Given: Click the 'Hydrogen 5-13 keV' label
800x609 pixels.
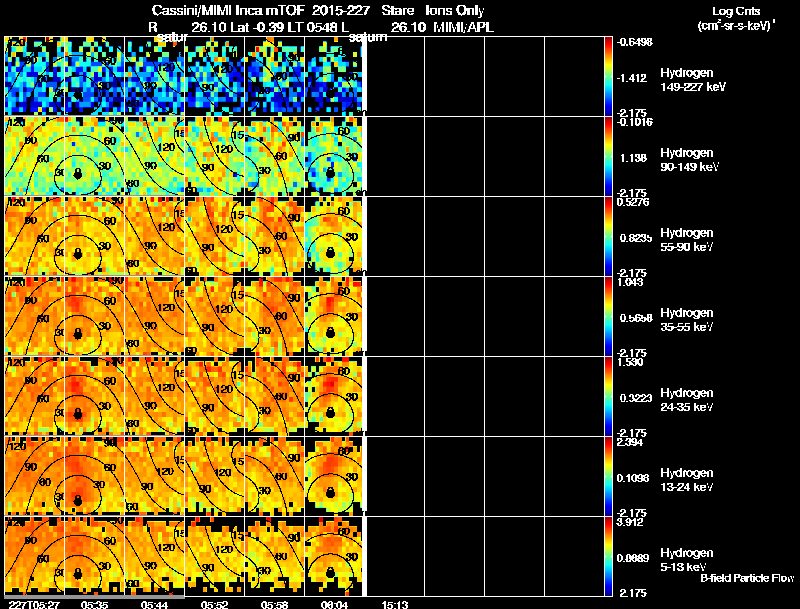Looking at the screenshot, I should pyautogui.click(x=687, y=560).
